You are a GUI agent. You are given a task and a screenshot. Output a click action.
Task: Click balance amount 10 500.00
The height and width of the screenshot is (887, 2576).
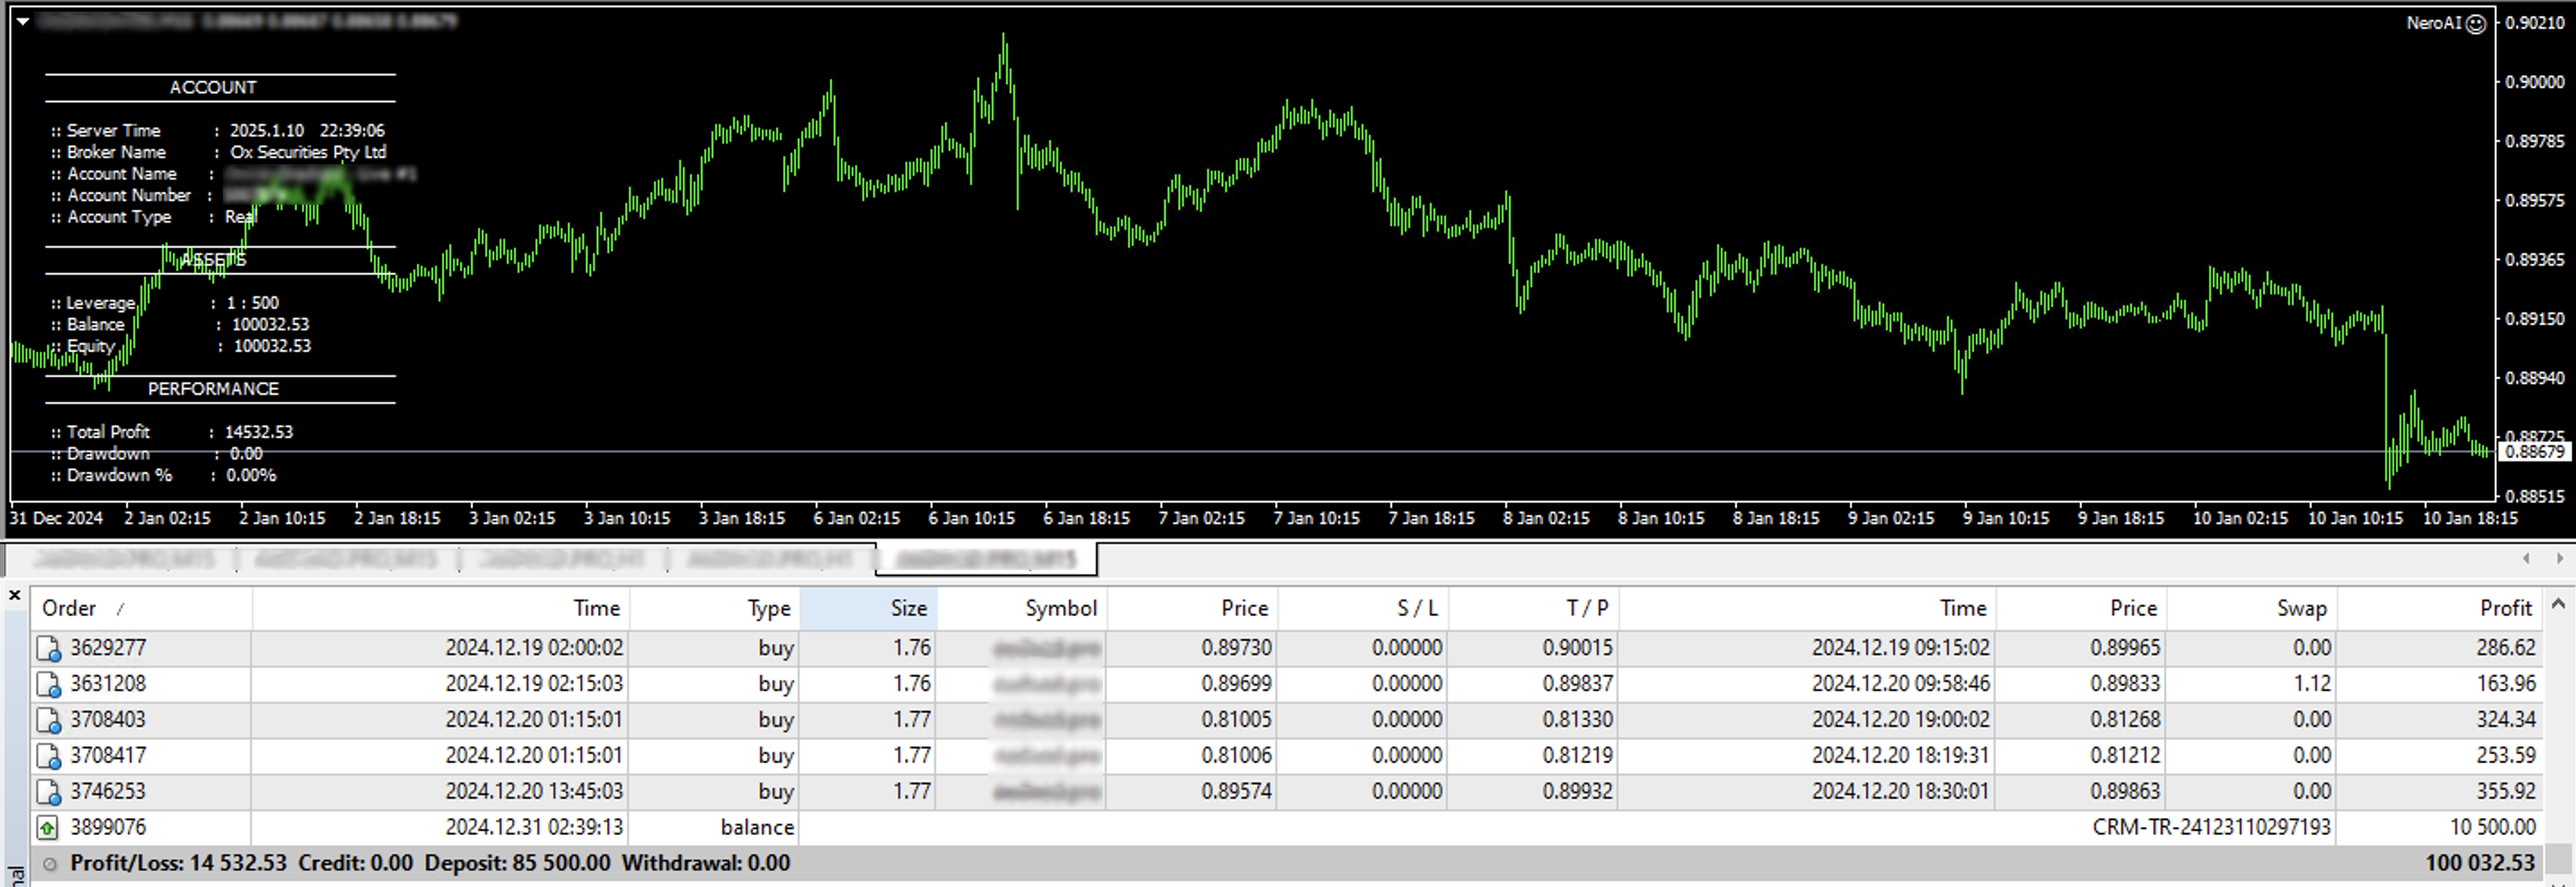(x=2492, y=828)
